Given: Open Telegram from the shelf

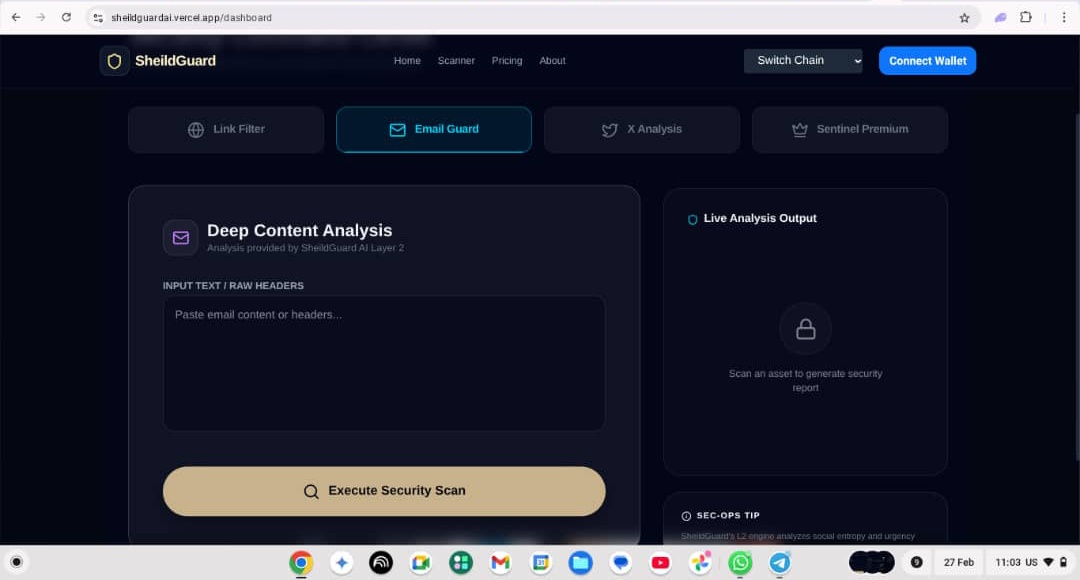Looking at the screenshot, I should pos(780,563).
